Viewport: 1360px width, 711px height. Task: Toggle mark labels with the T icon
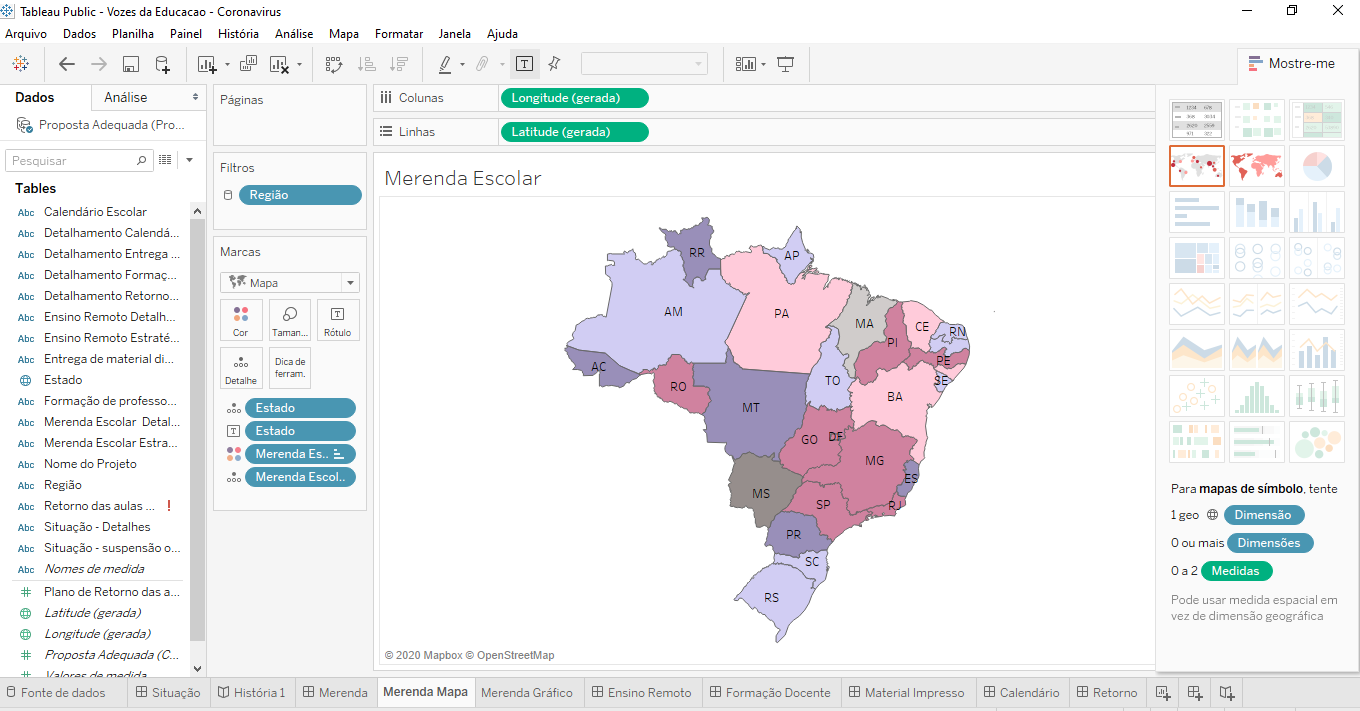coord(524,63)
